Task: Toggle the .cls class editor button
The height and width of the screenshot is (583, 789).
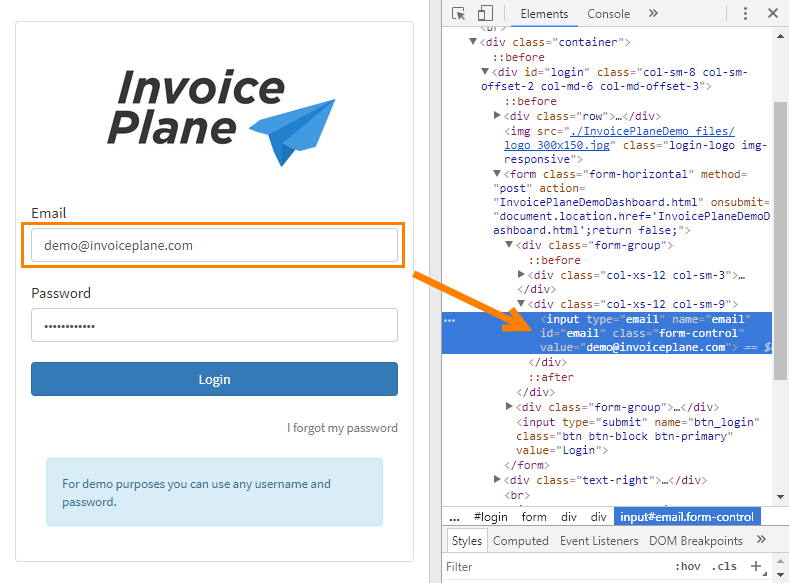Action: (x=724, y=566)
